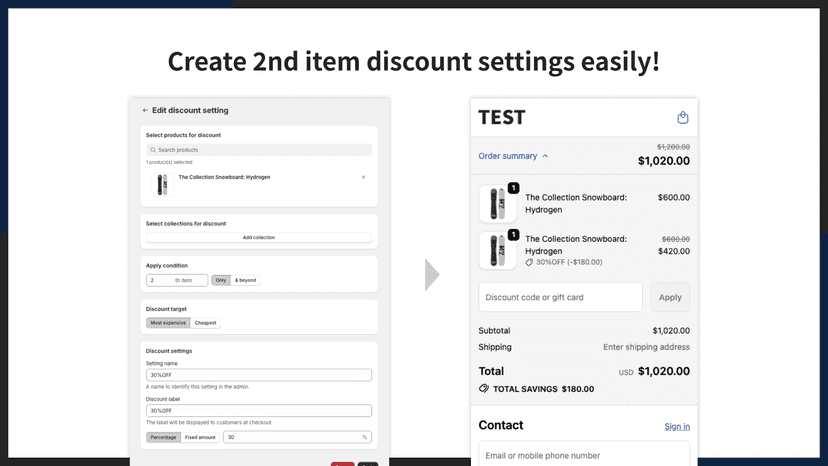Click the discount value percent field
The image size is (828, 466).
point(297,437)
